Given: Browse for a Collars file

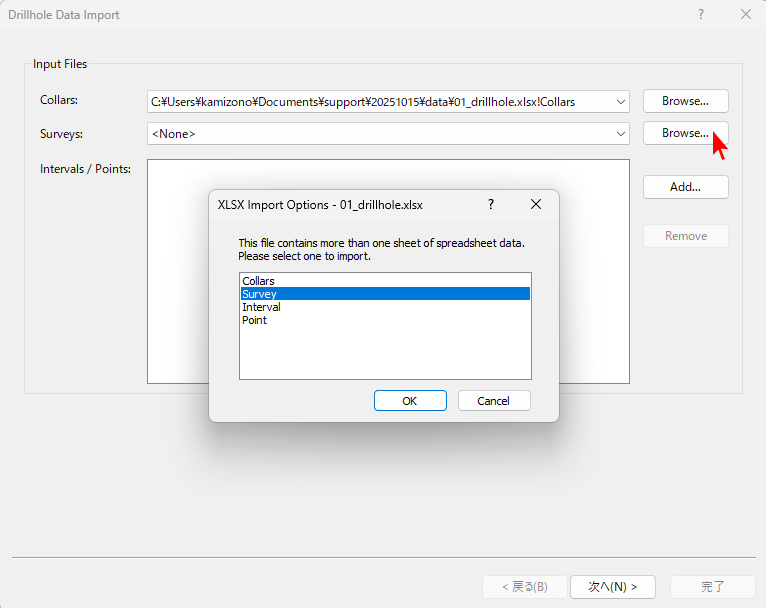Looking at the screenshot, I should point(685,101).
